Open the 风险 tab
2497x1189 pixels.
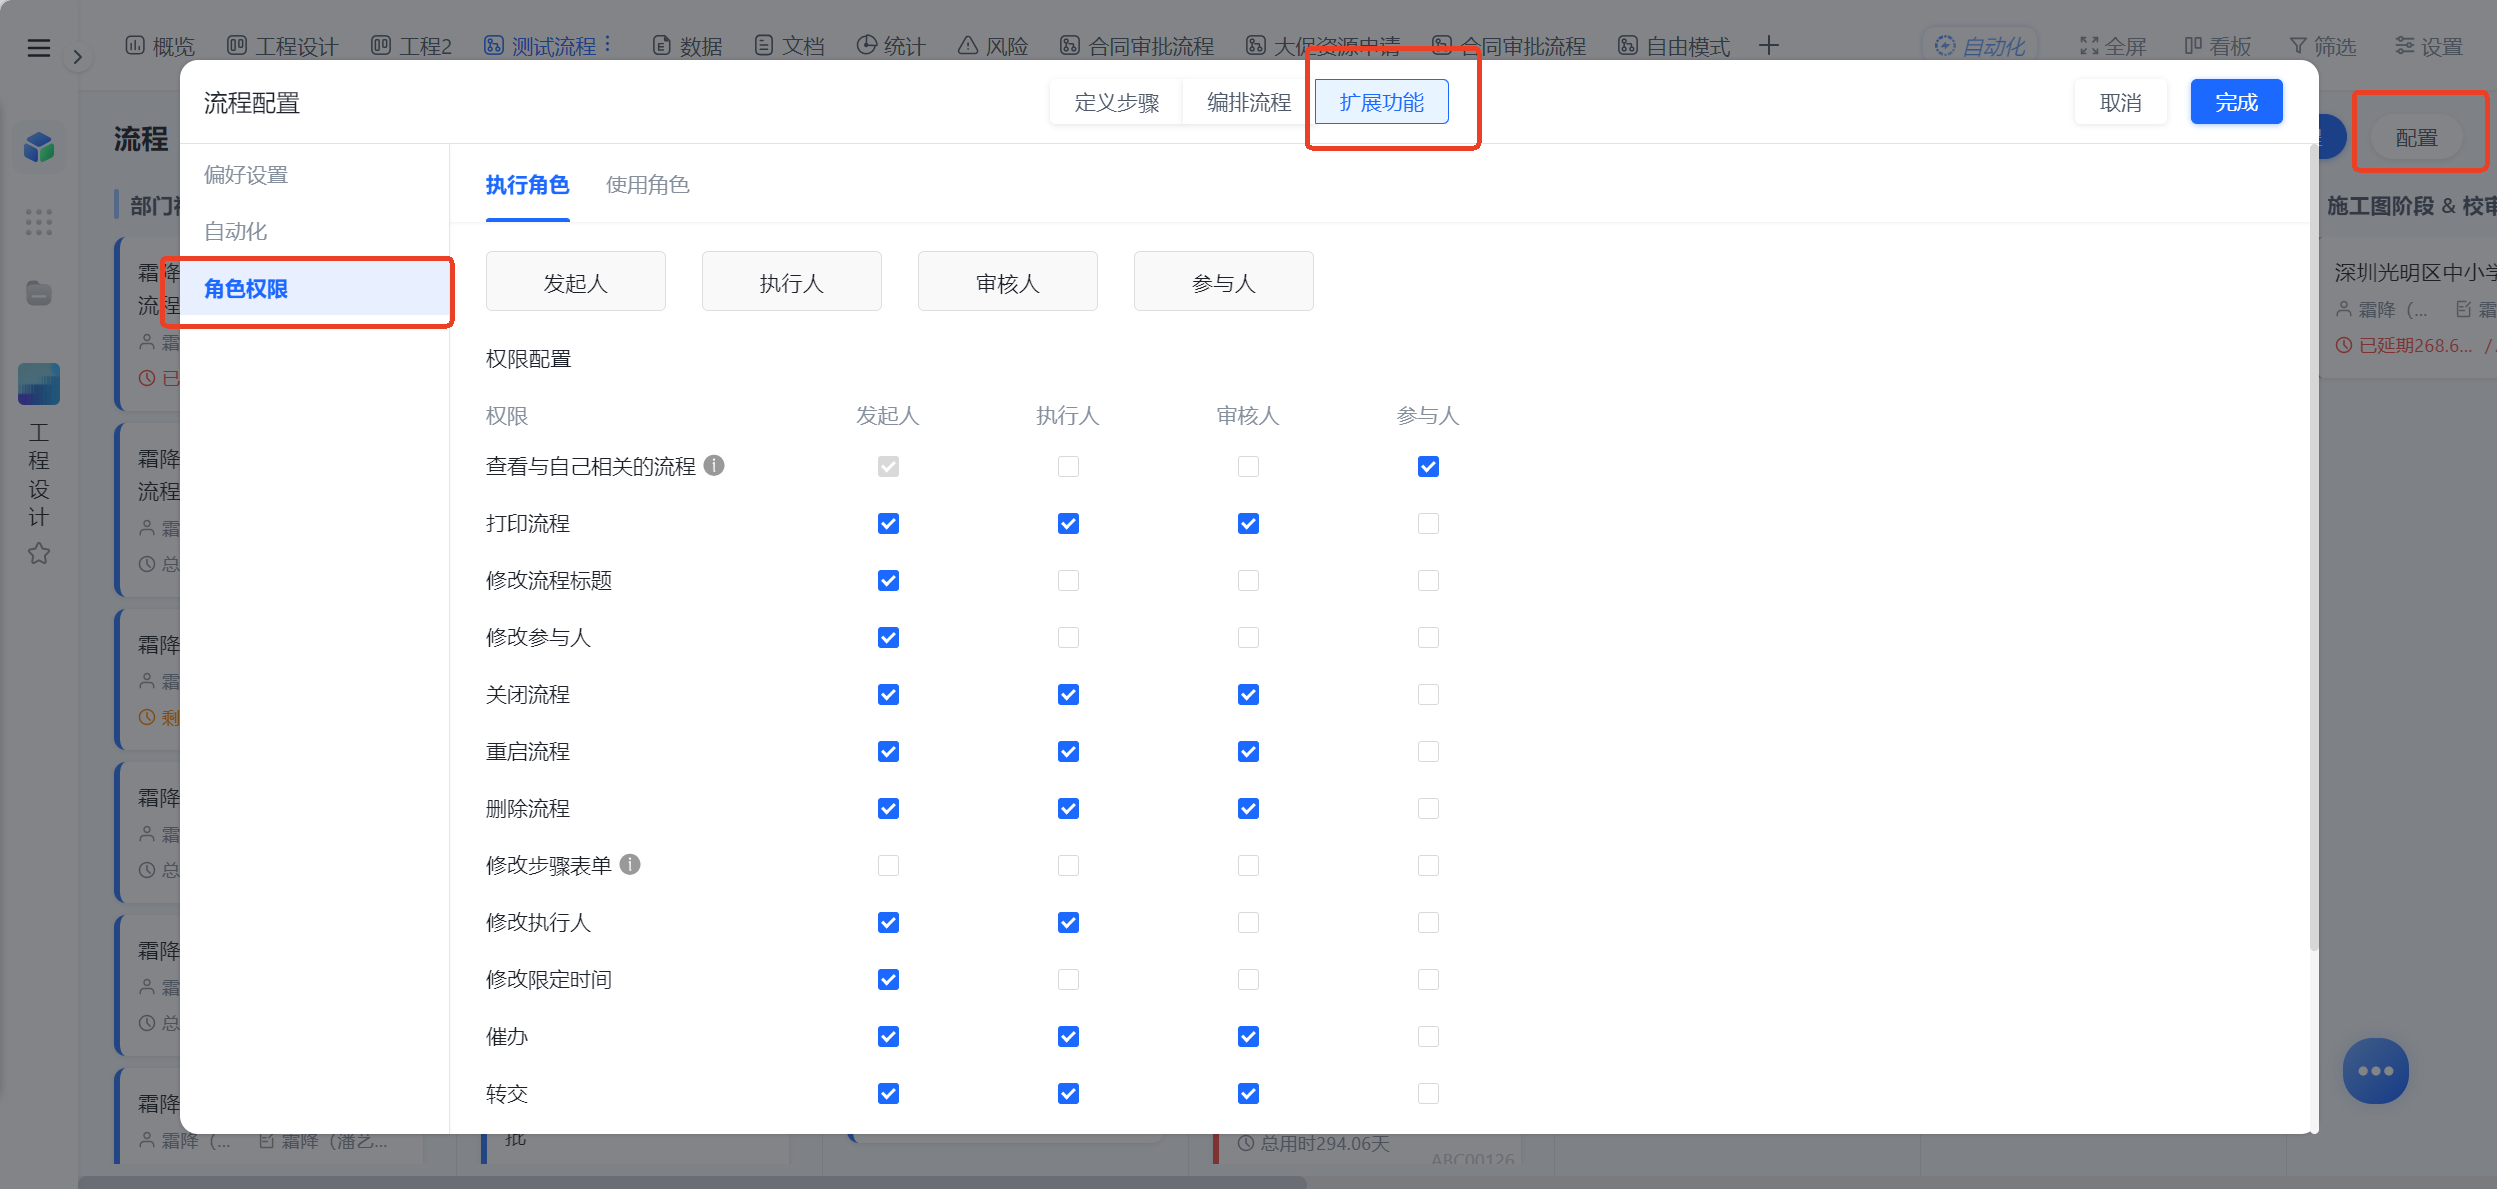(993, 46)
